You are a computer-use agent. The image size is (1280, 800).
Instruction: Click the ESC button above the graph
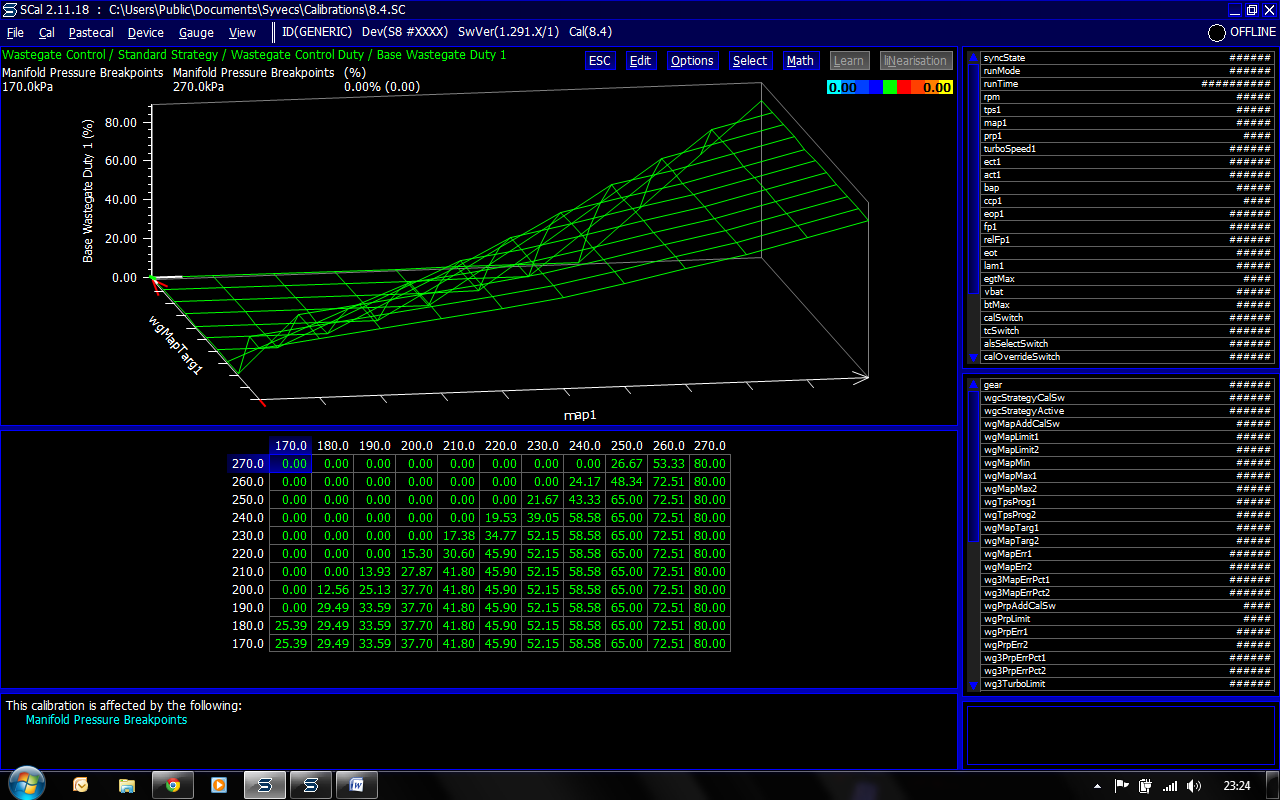599,61
